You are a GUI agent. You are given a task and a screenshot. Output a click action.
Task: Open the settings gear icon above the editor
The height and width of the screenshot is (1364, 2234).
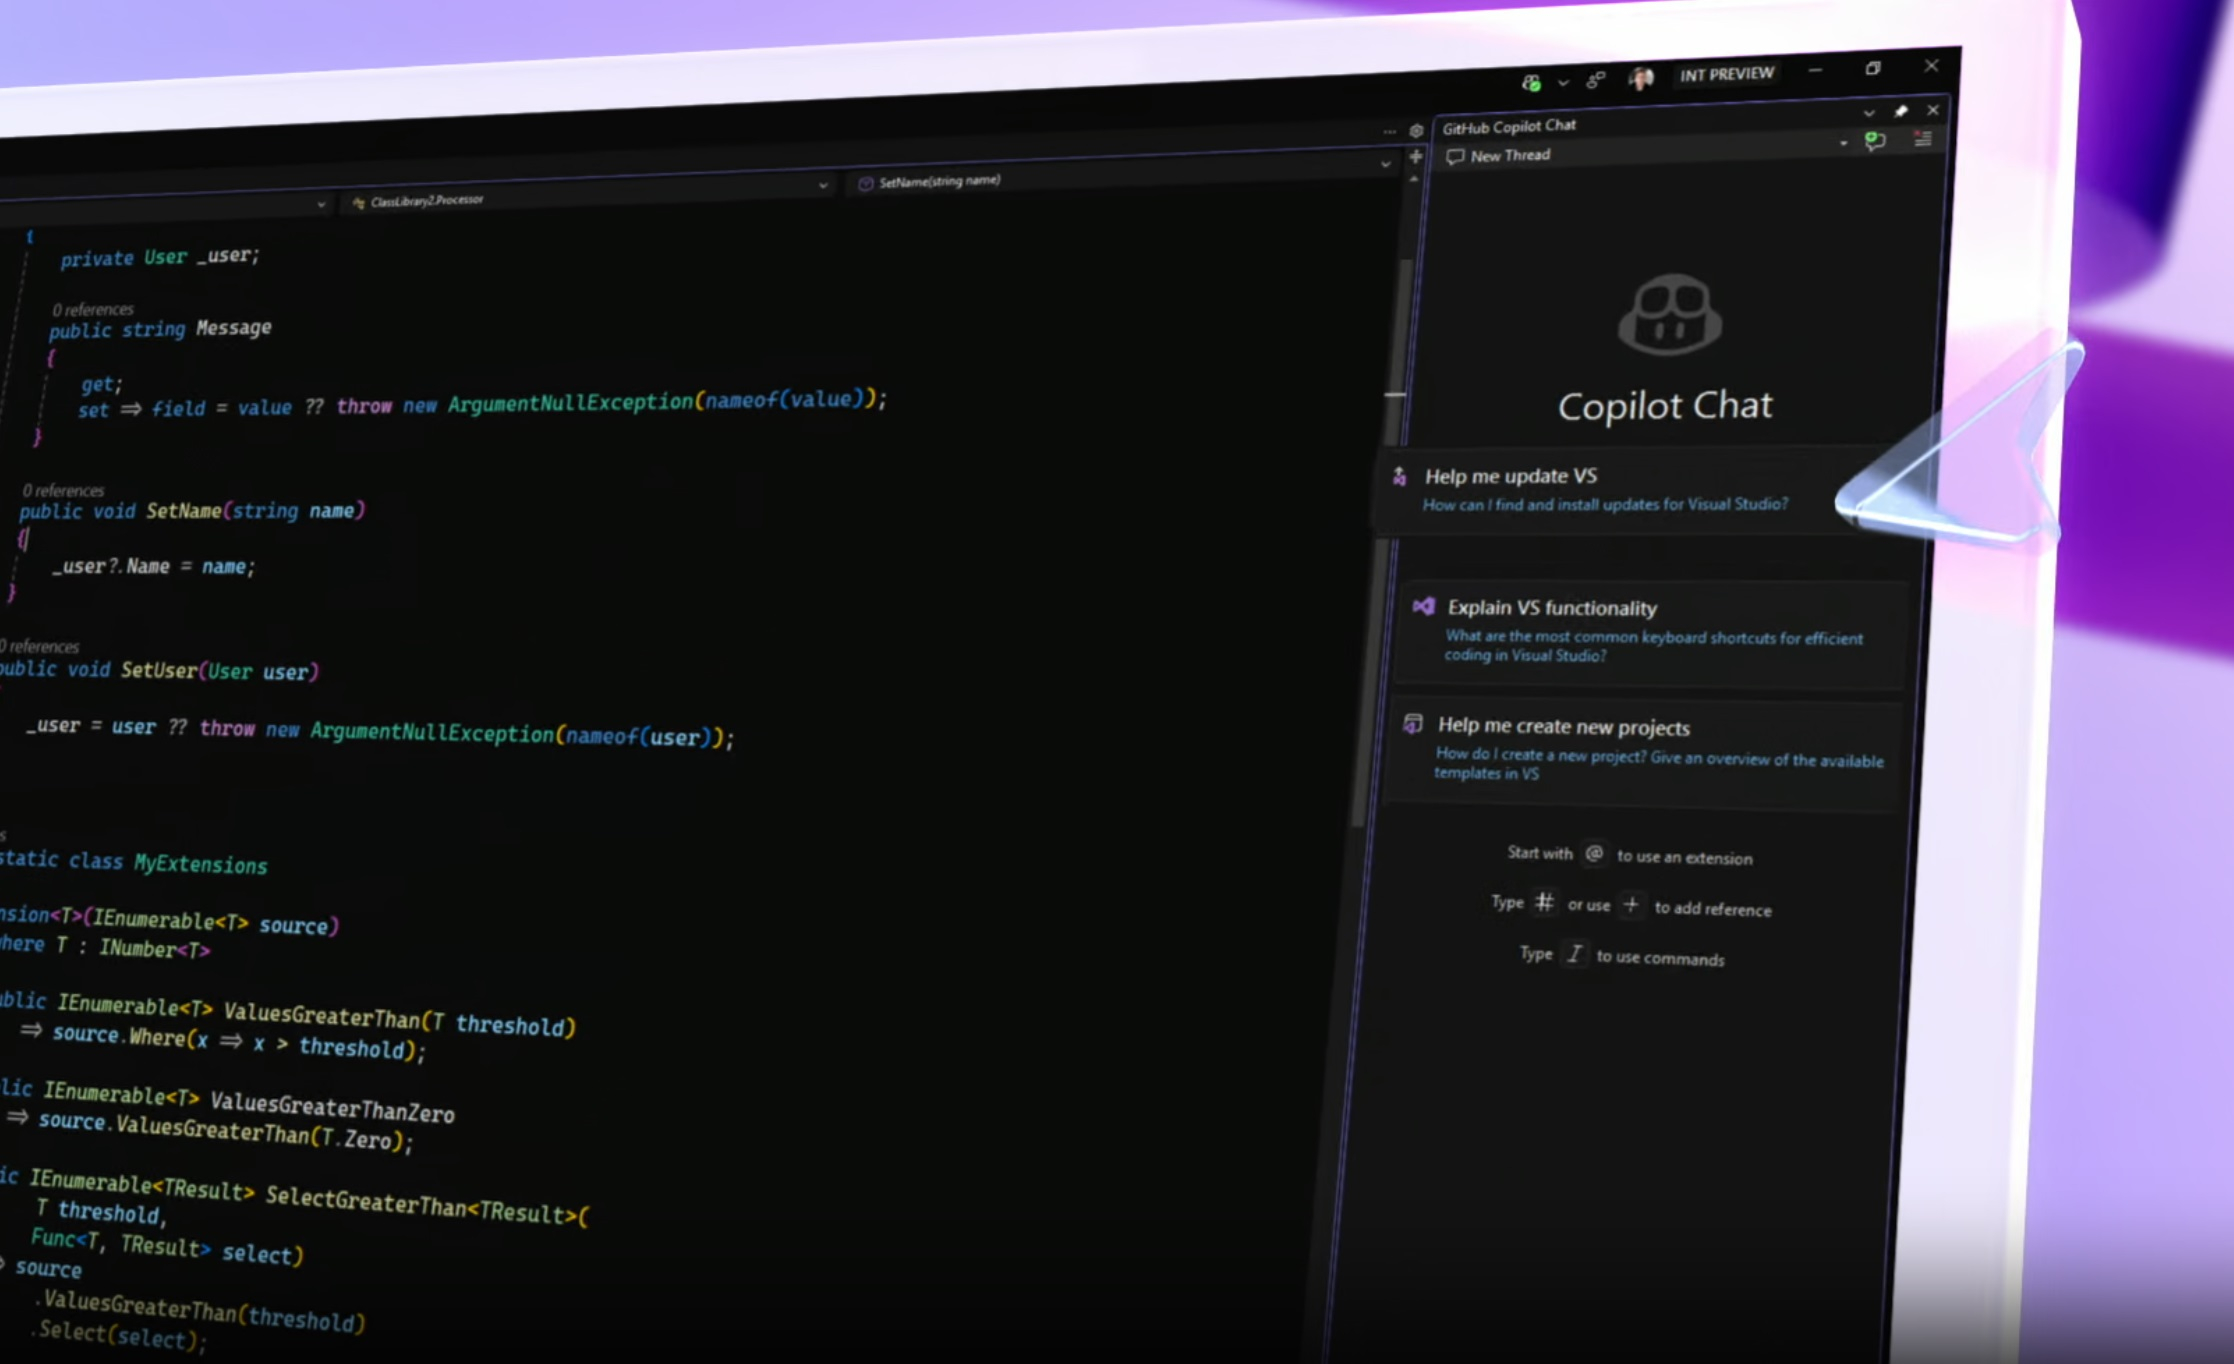1416,131
